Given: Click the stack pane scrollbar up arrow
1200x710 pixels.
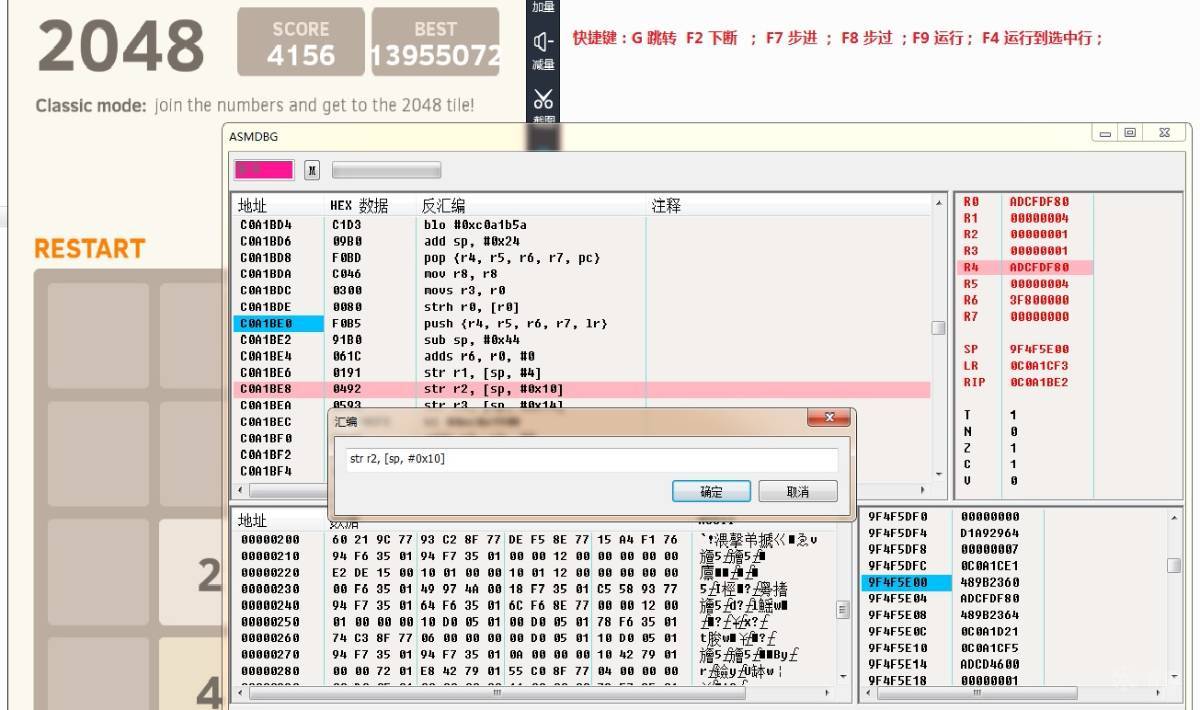Looking at the screenshot, I should click(x=1174, y=516).
